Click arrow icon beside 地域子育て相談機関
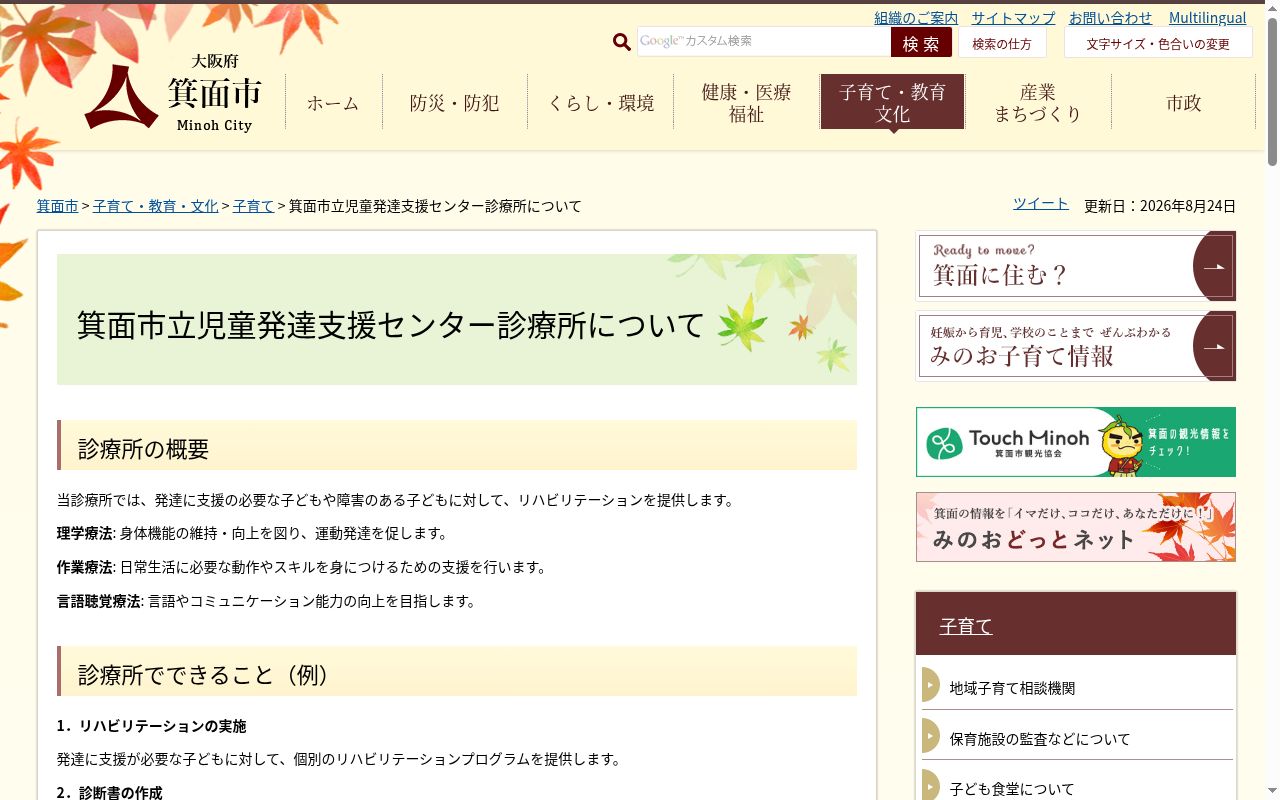This screenshot has width=1280, height=800. coord(931,686)
